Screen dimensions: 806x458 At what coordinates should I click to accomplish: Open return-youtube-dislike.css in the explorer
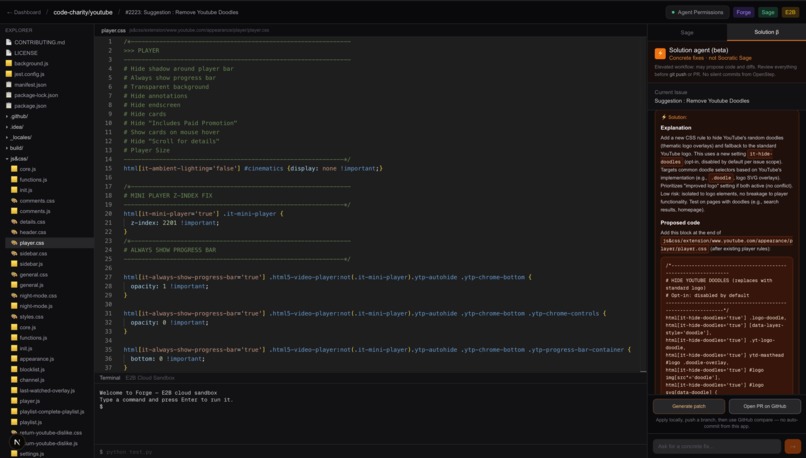49,432
